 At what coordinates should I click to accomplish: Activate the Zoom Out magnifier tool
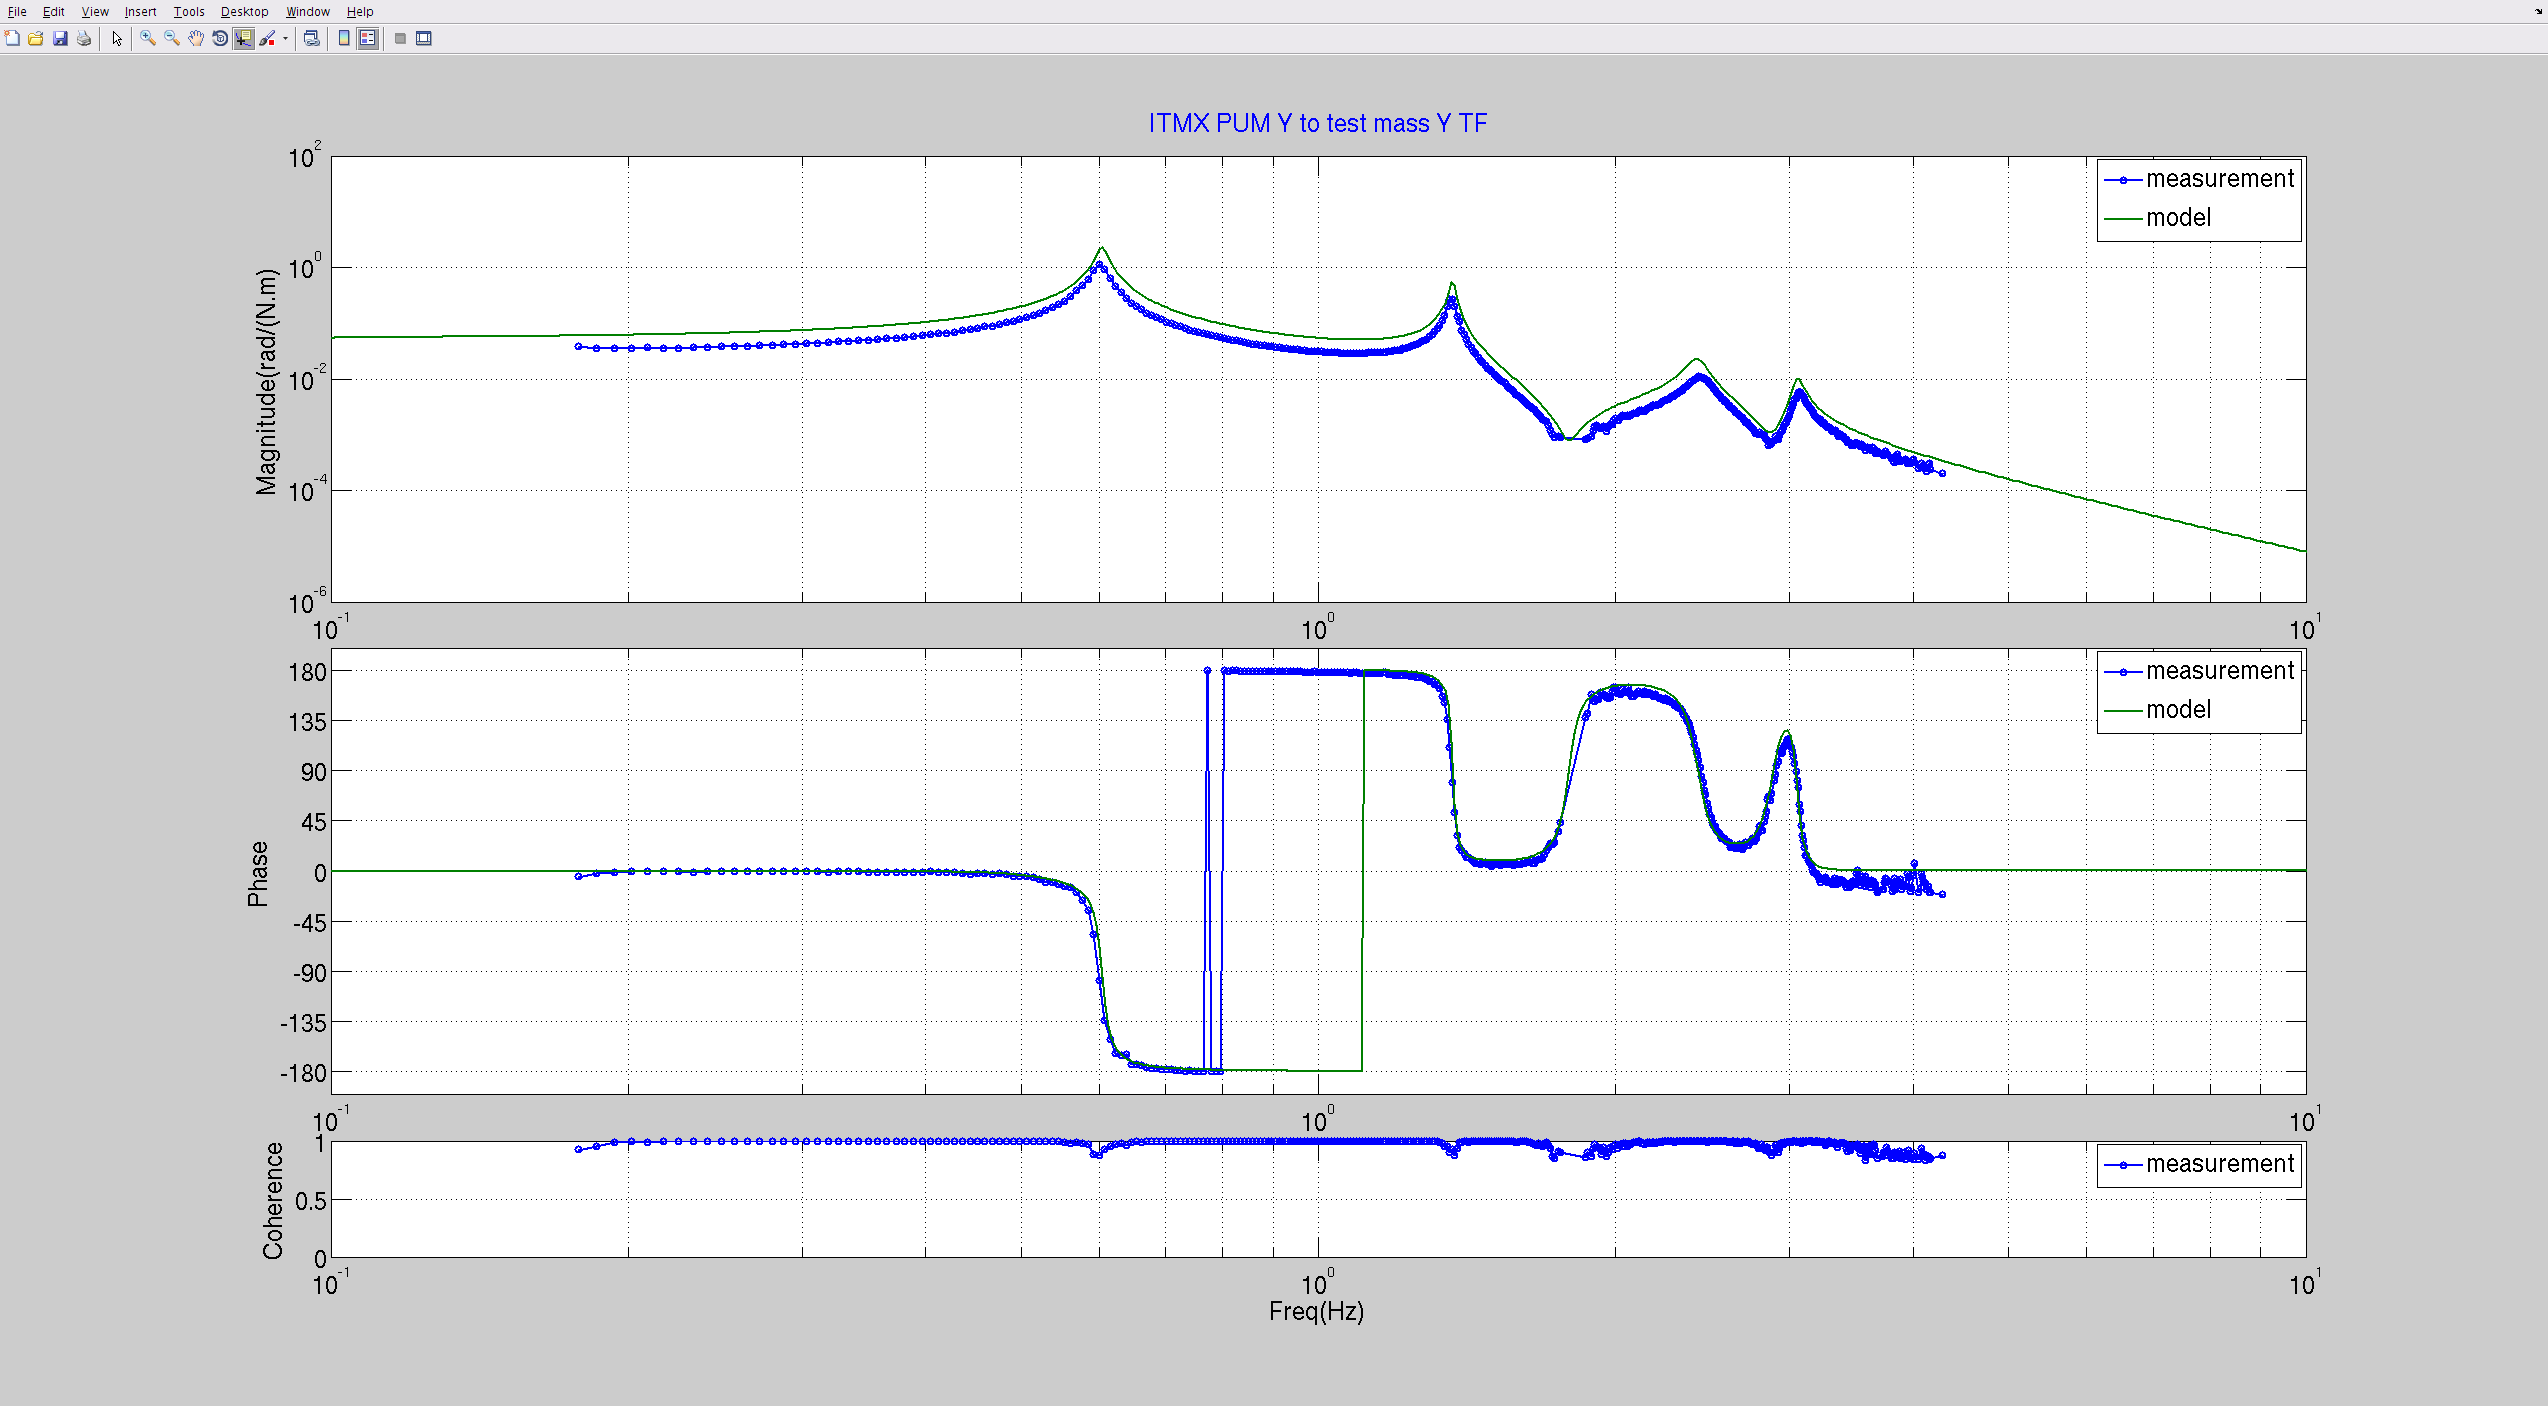coord(172,39)
